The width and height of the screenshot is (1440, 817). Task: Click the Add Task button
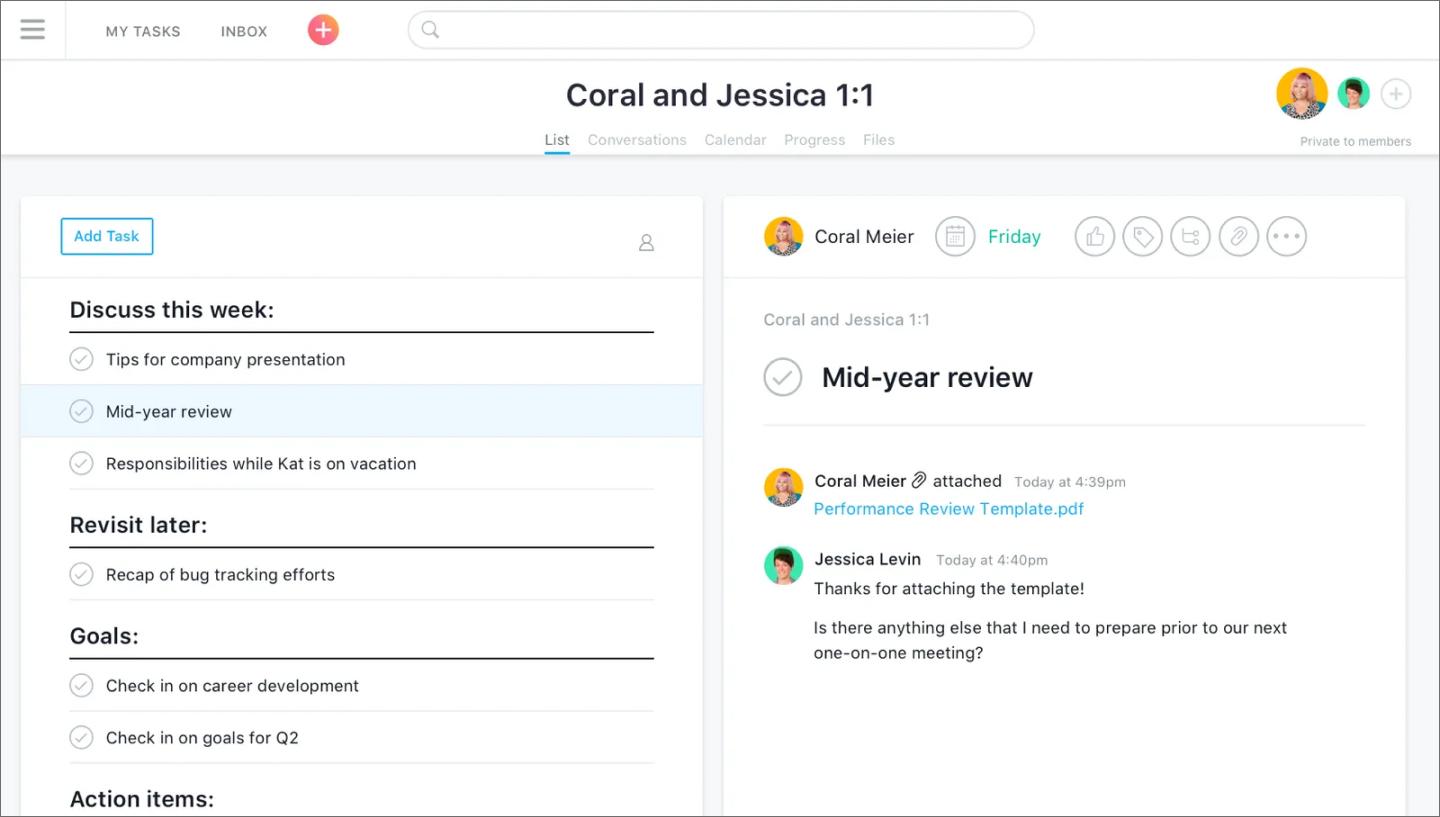[x=107, y=236]
